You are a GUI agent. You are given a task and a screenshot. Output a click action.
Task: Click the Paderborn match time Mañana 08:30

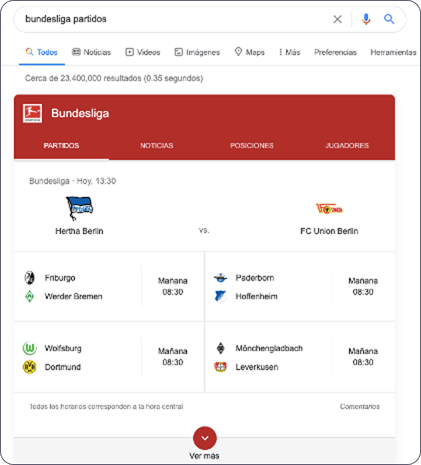click(363, 286)
